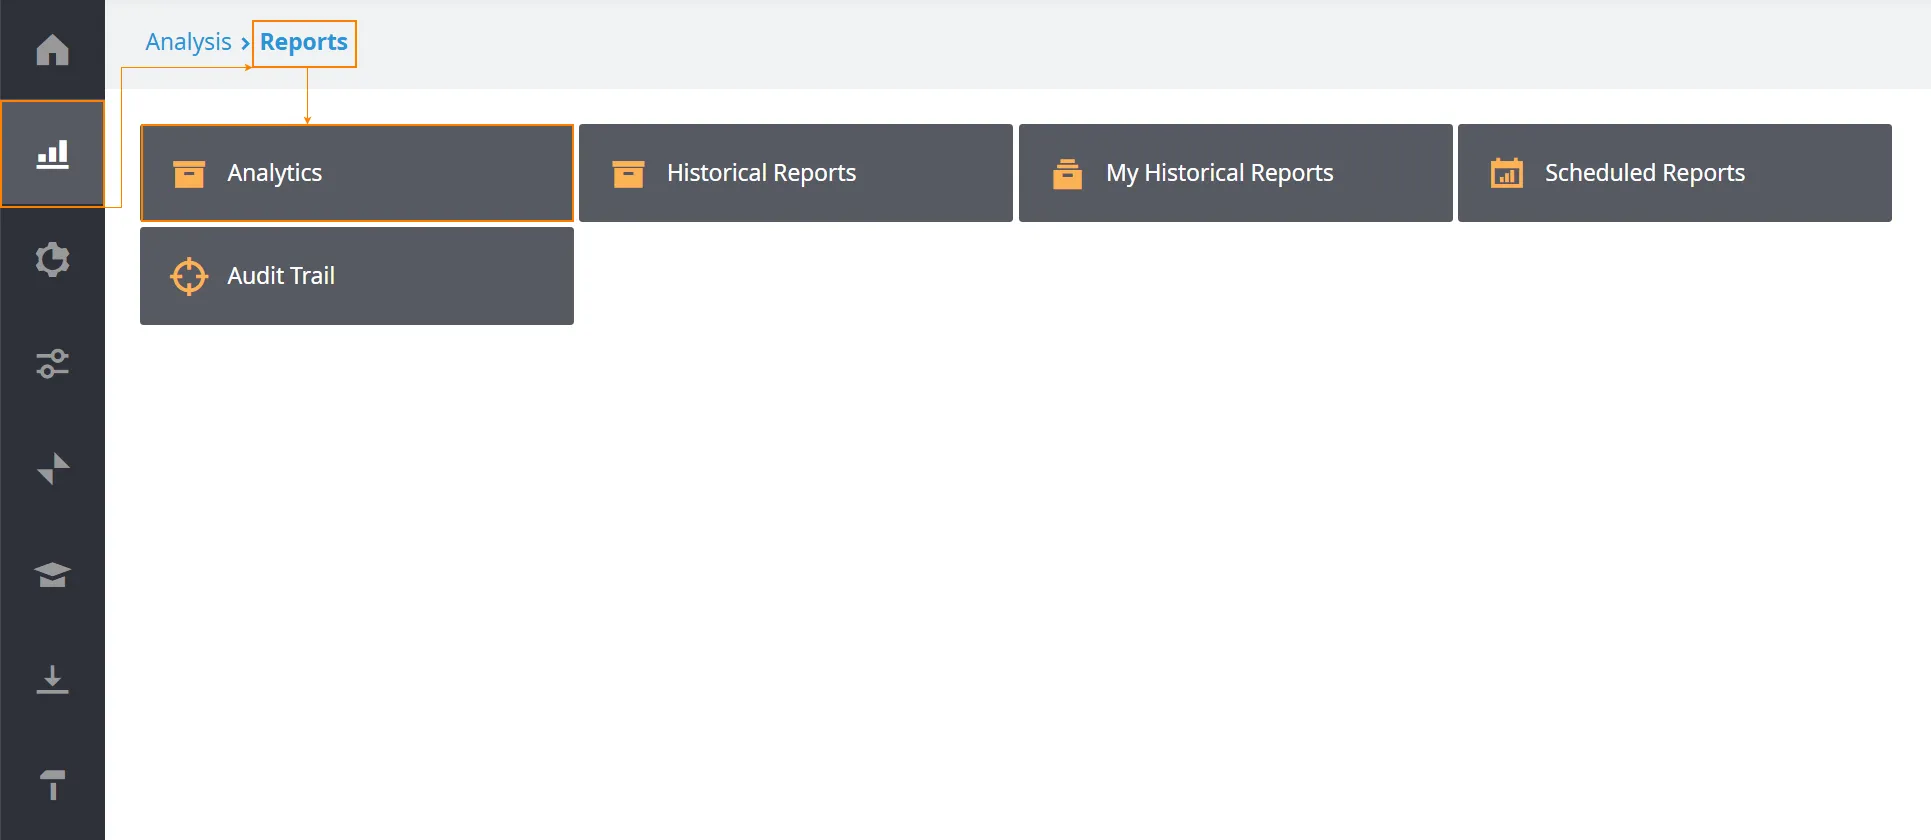Click the Reports breadcrumb link
This screenshot has width=1931, height=840.
click(x=304, y=42)
